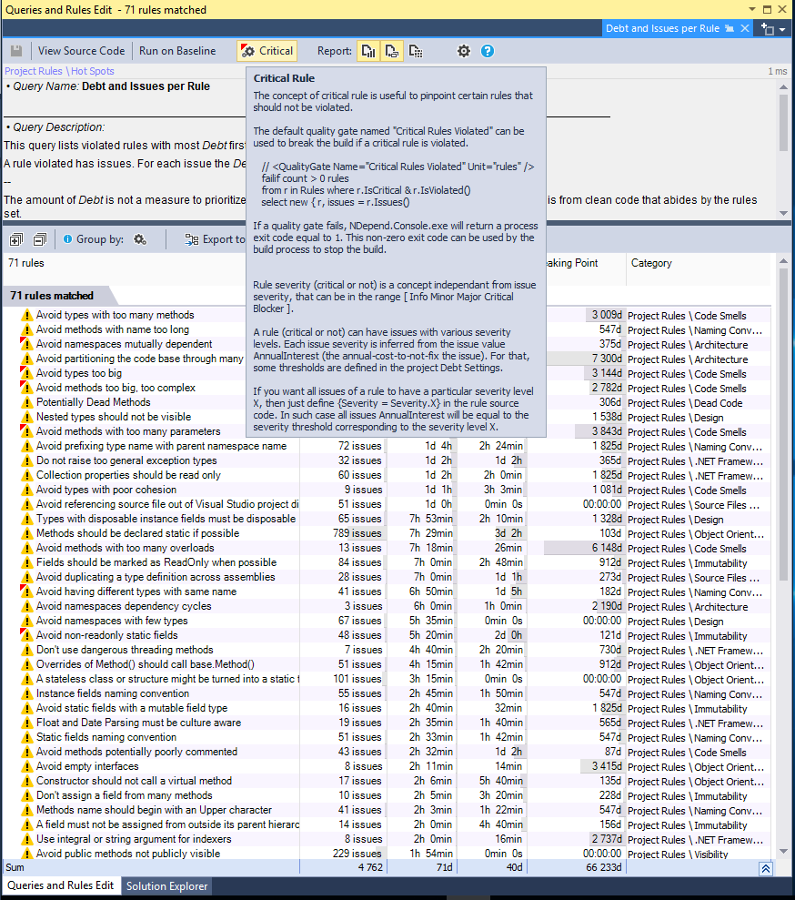
Task: Click the third Report icon in the toolbar
Action: (x=416, y=51)
